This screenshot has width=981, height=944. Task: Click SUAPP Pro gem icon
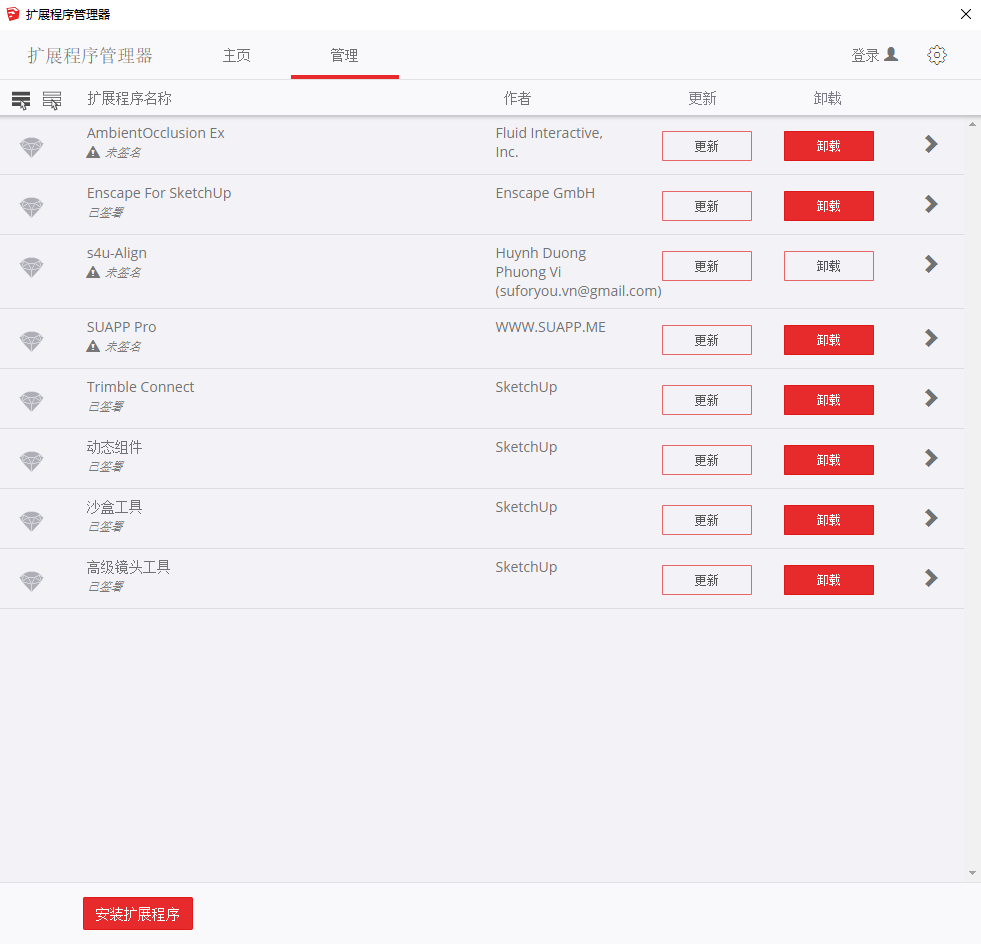31,341
